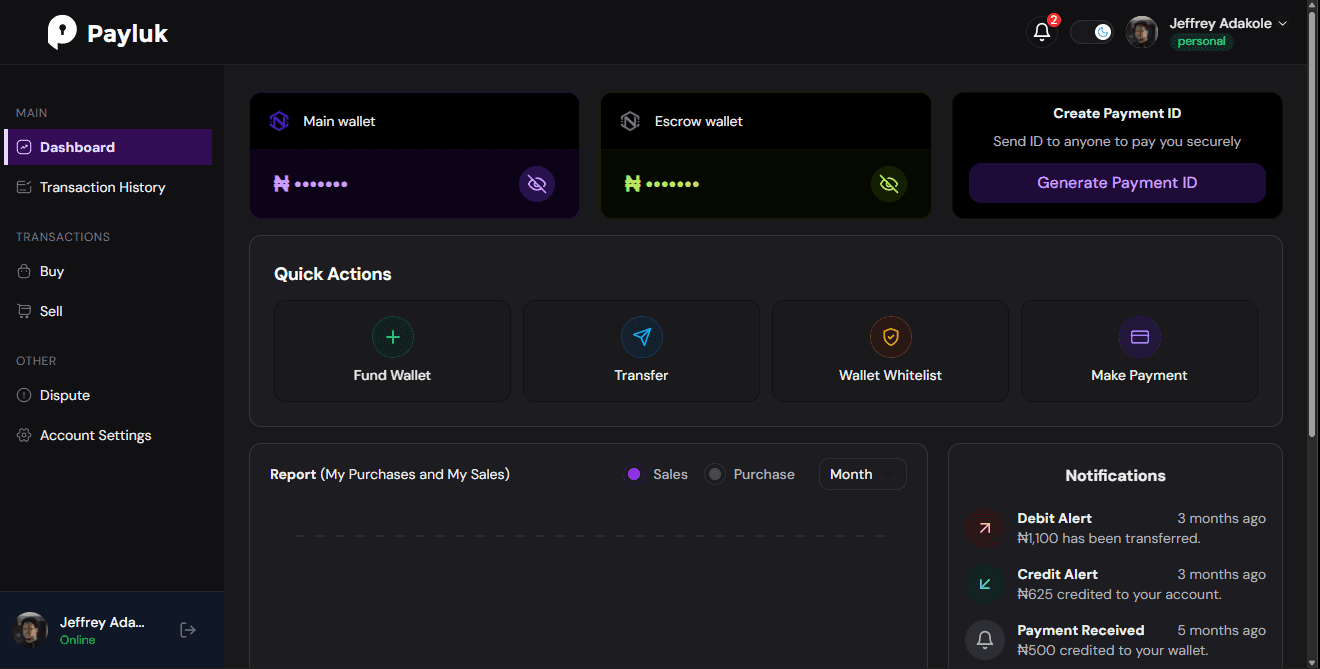Click the Payluk logo in the header
The width and height of the screenshot is (1320, 669).
(x=107, y=32)
